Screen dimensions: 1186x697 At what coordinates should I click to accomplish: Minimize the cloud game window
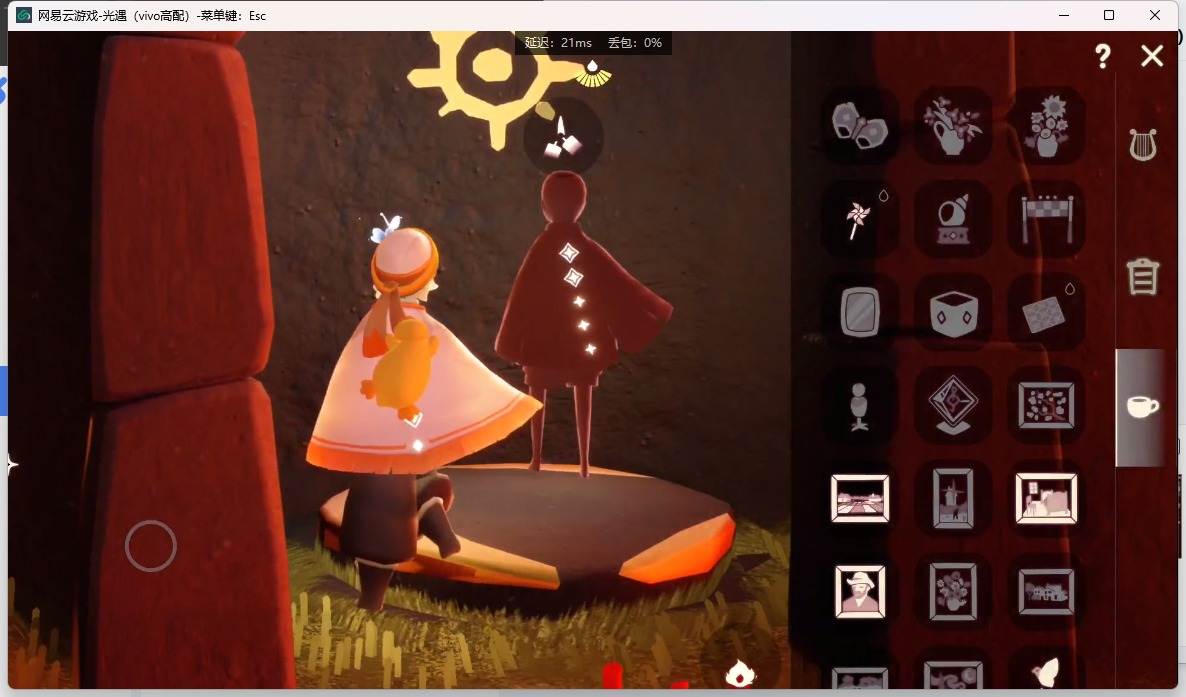(x=1064, y=15)
